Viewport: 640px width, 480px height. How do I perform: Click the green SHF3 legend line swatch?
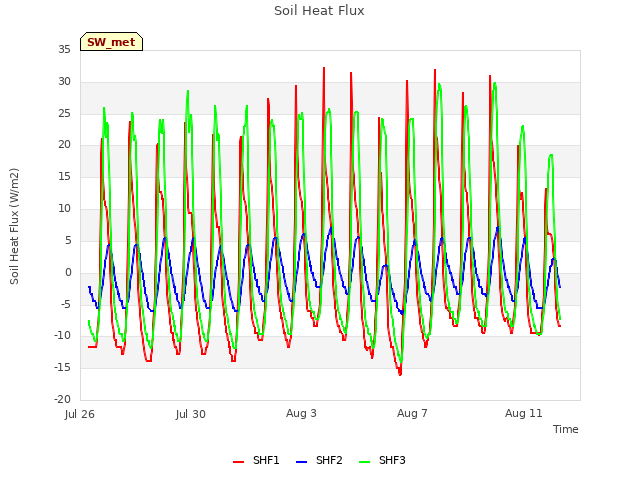(x=364, y=462)
